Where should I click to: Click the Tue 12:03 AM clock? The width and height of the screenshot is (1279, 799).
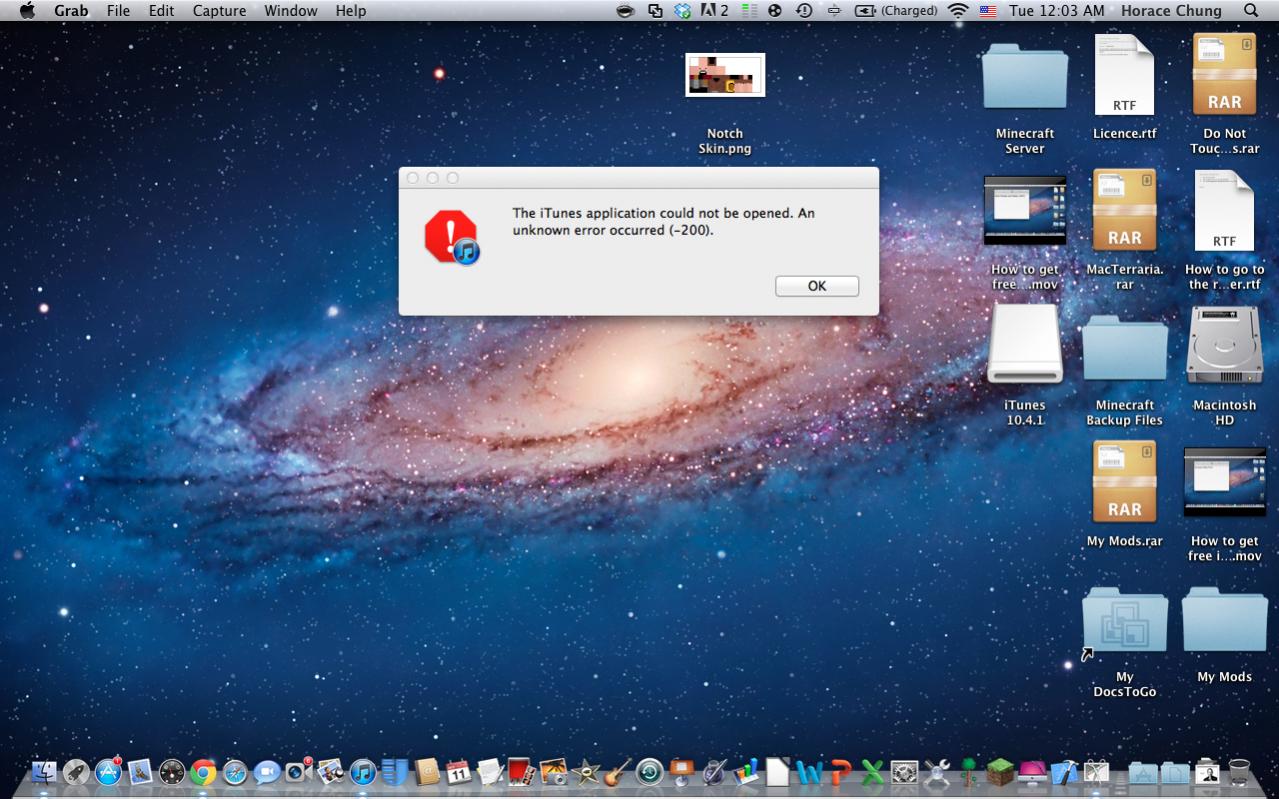1057,11
